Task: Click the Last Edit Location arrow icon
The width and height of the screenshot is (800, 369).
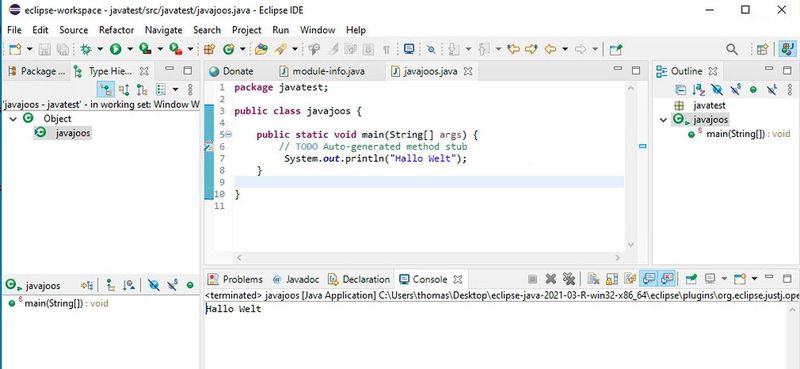Action: [514, 49]
